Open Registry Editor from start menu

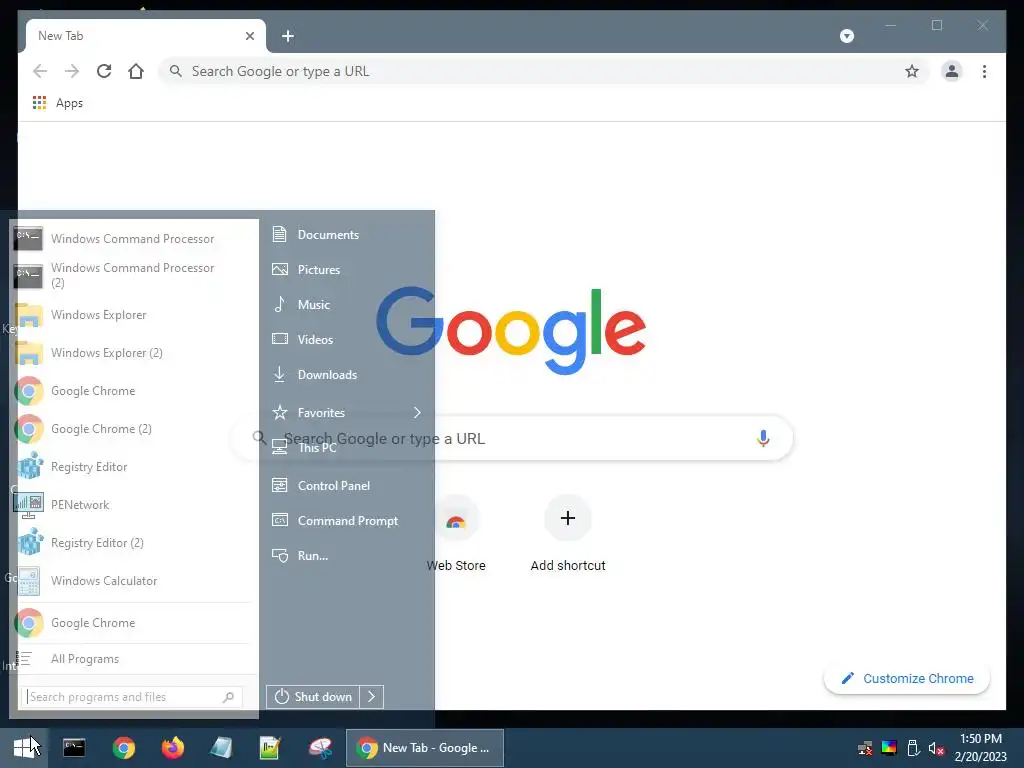pyautogui.click(x=133, y=467)
